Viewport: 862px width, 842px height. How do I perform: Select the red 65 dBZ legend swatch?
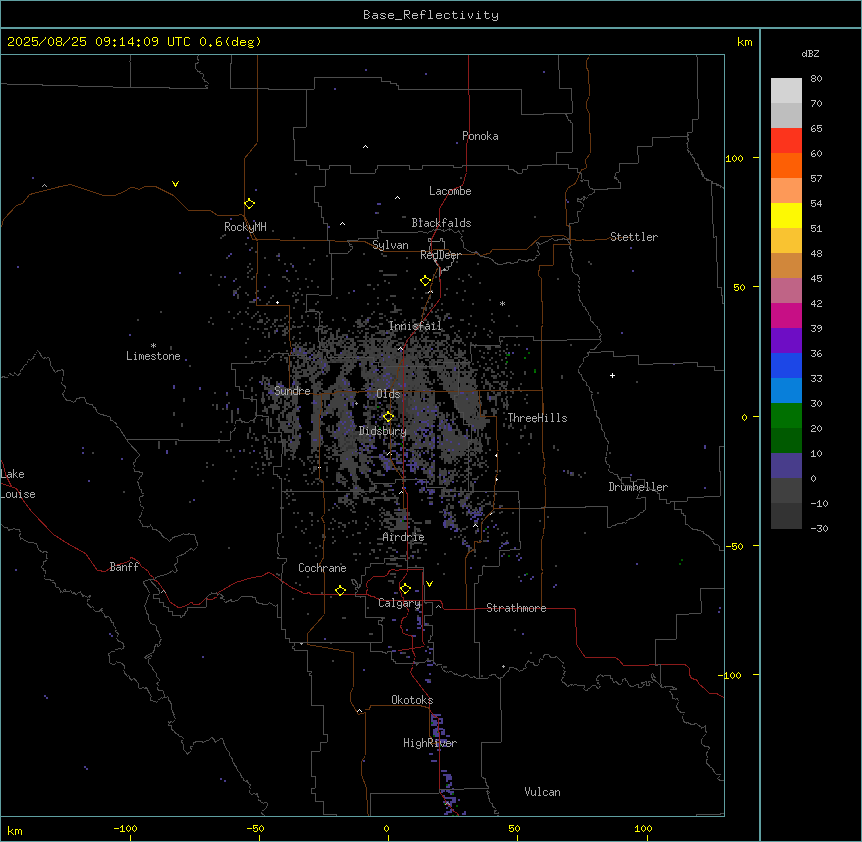[x=786, y=140]
